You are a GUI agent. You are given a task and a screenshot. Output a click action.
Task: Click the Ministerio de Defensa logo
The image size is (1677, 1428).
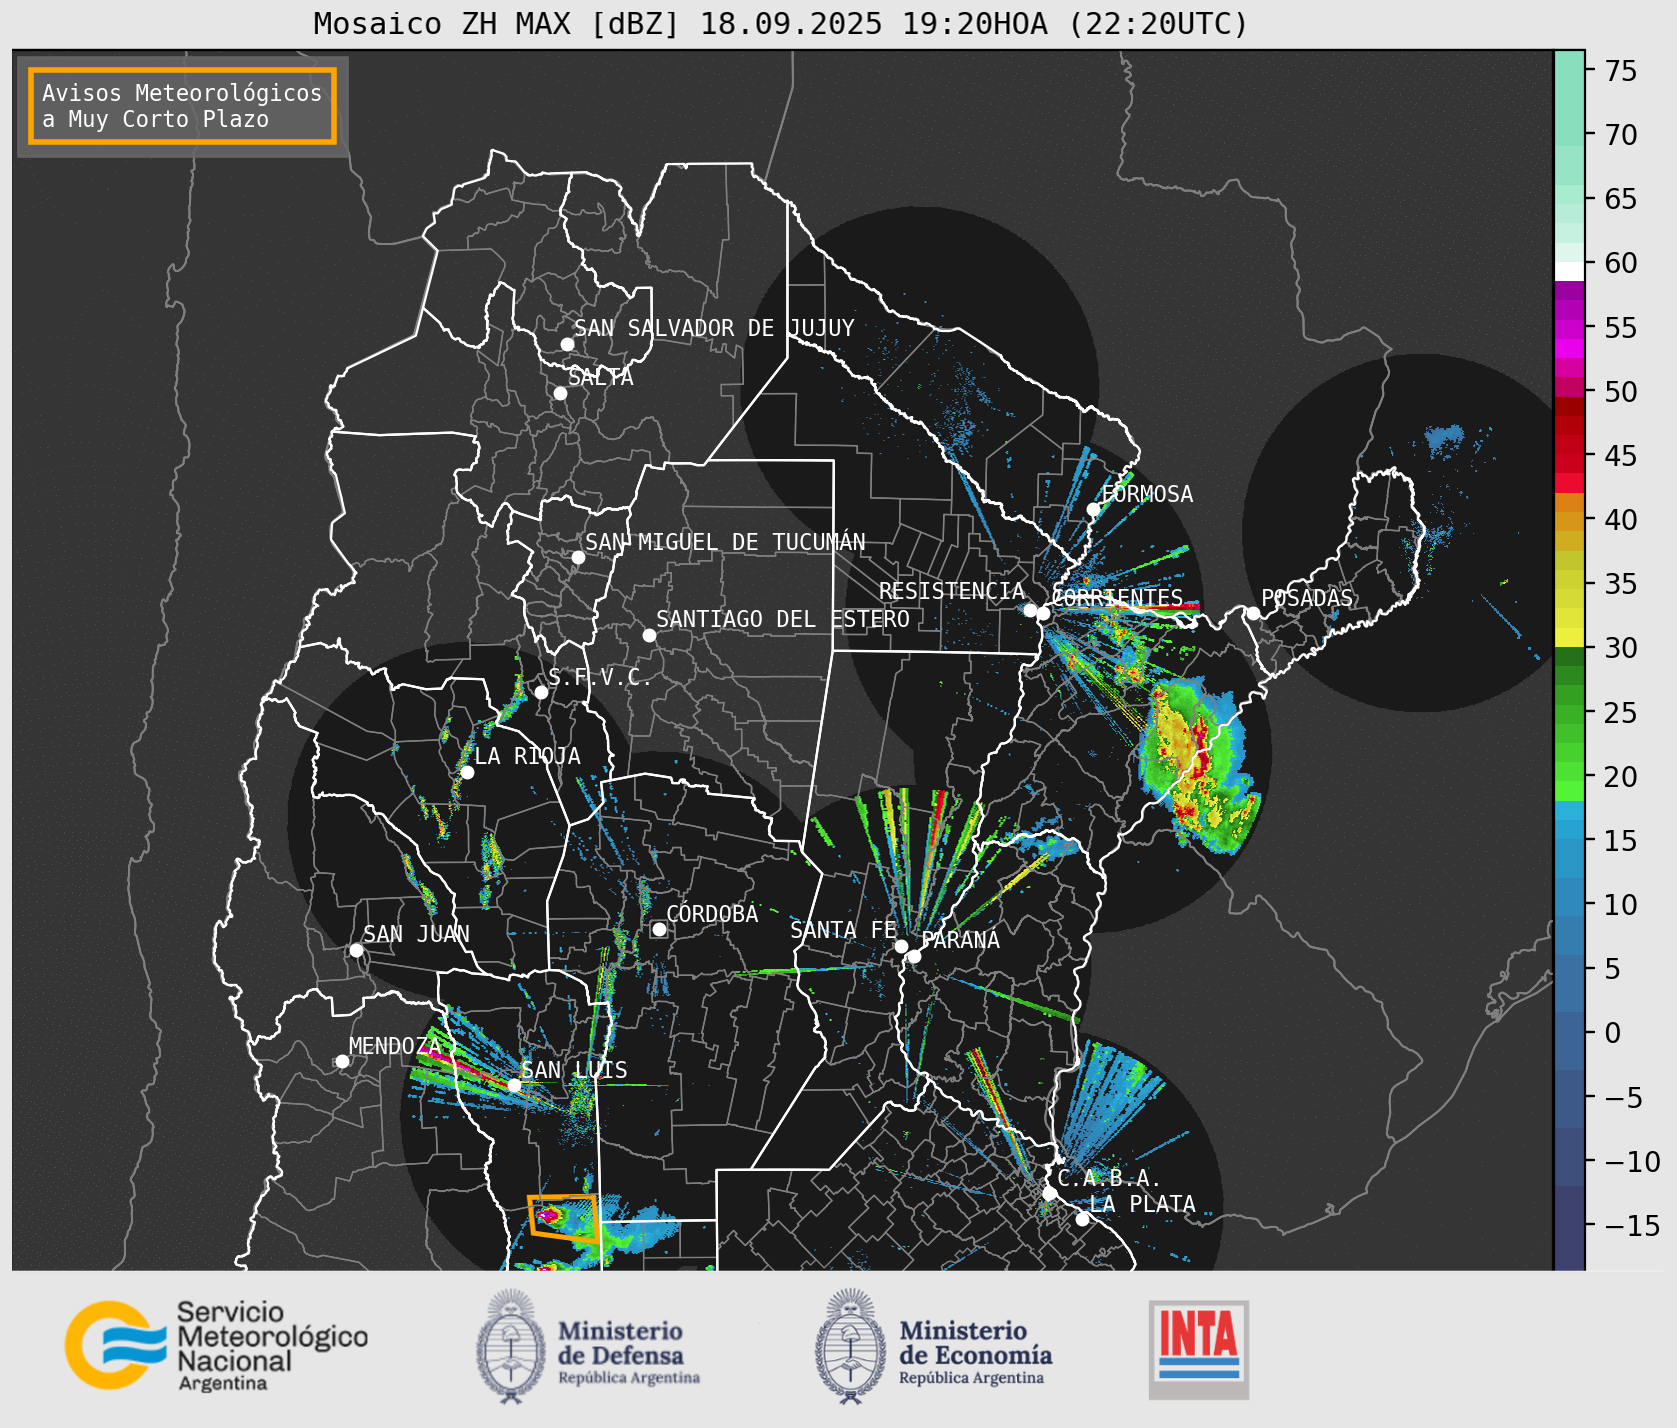click(x=588, y=1346)
